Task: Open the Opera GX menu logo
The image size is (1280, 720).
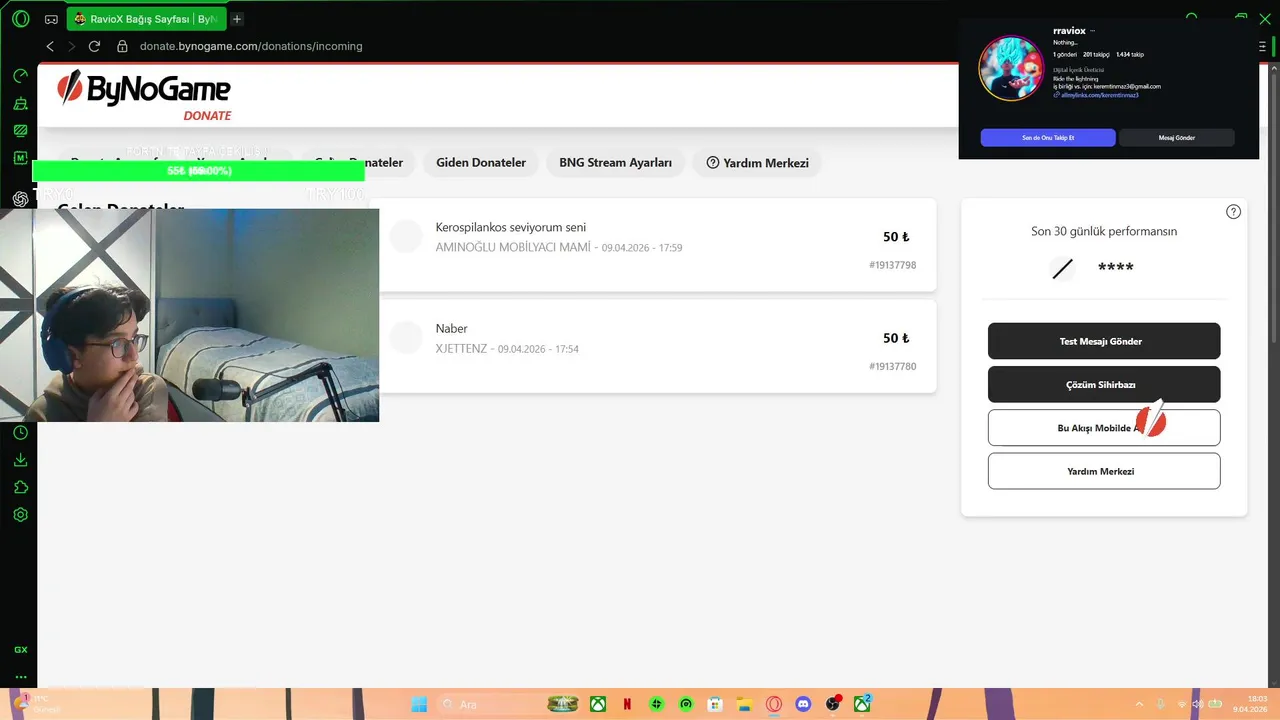Action: click(x=20, y=19)
